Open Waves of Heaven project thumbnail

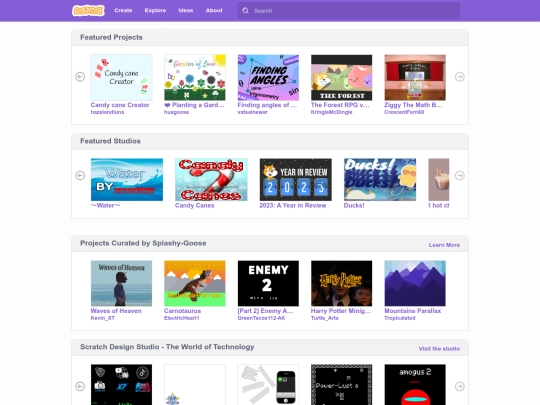point(121,283)
